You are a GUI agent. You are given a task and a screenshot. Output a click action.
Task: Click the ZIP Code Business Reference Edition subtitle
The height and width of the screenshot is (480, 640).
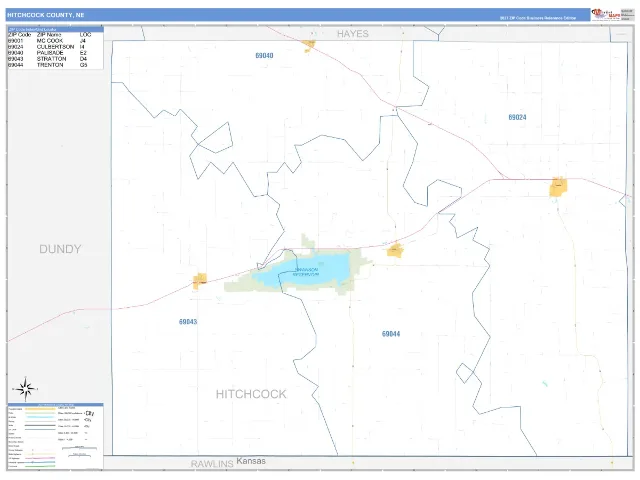pyautogui.click(x=538, y=18)
